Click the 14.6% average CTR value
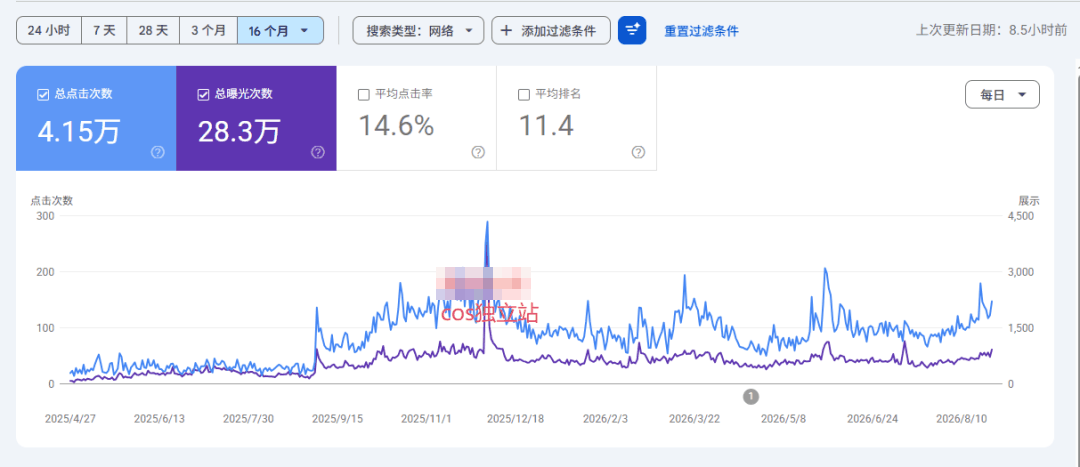 [396, 126]
